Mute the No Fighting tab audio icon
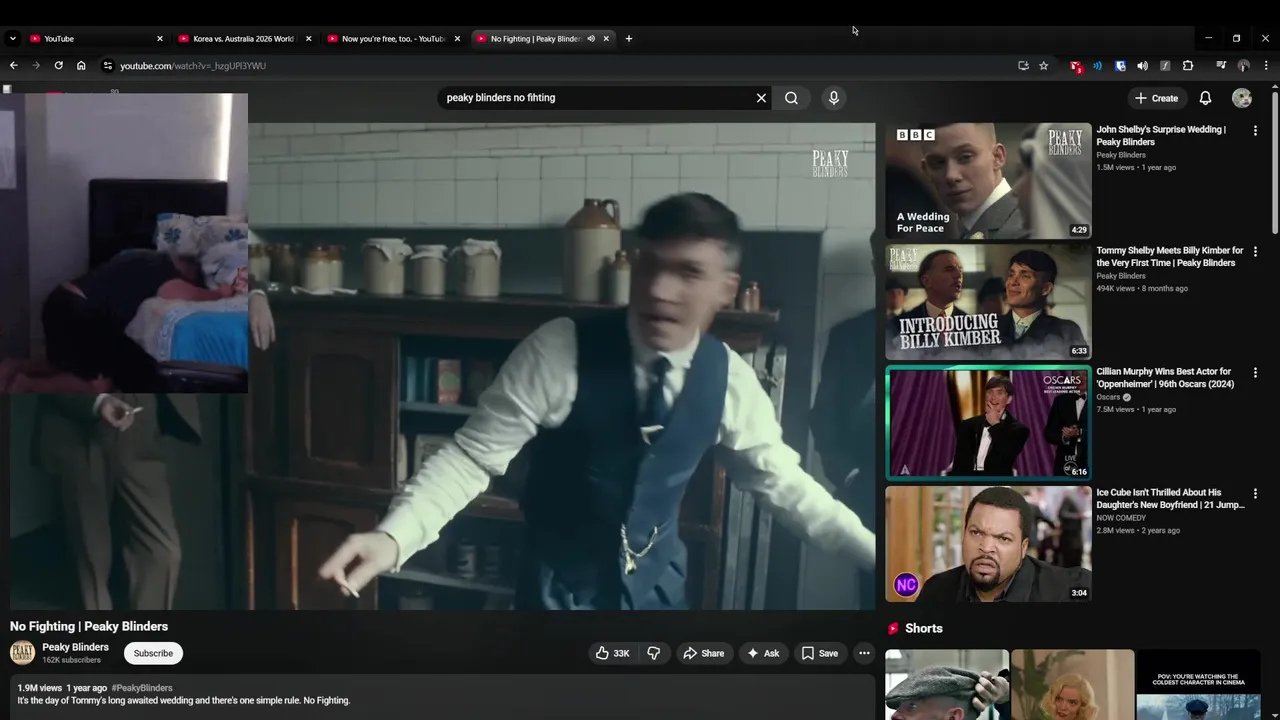1280x720 pixels. (x=591, y=38)
